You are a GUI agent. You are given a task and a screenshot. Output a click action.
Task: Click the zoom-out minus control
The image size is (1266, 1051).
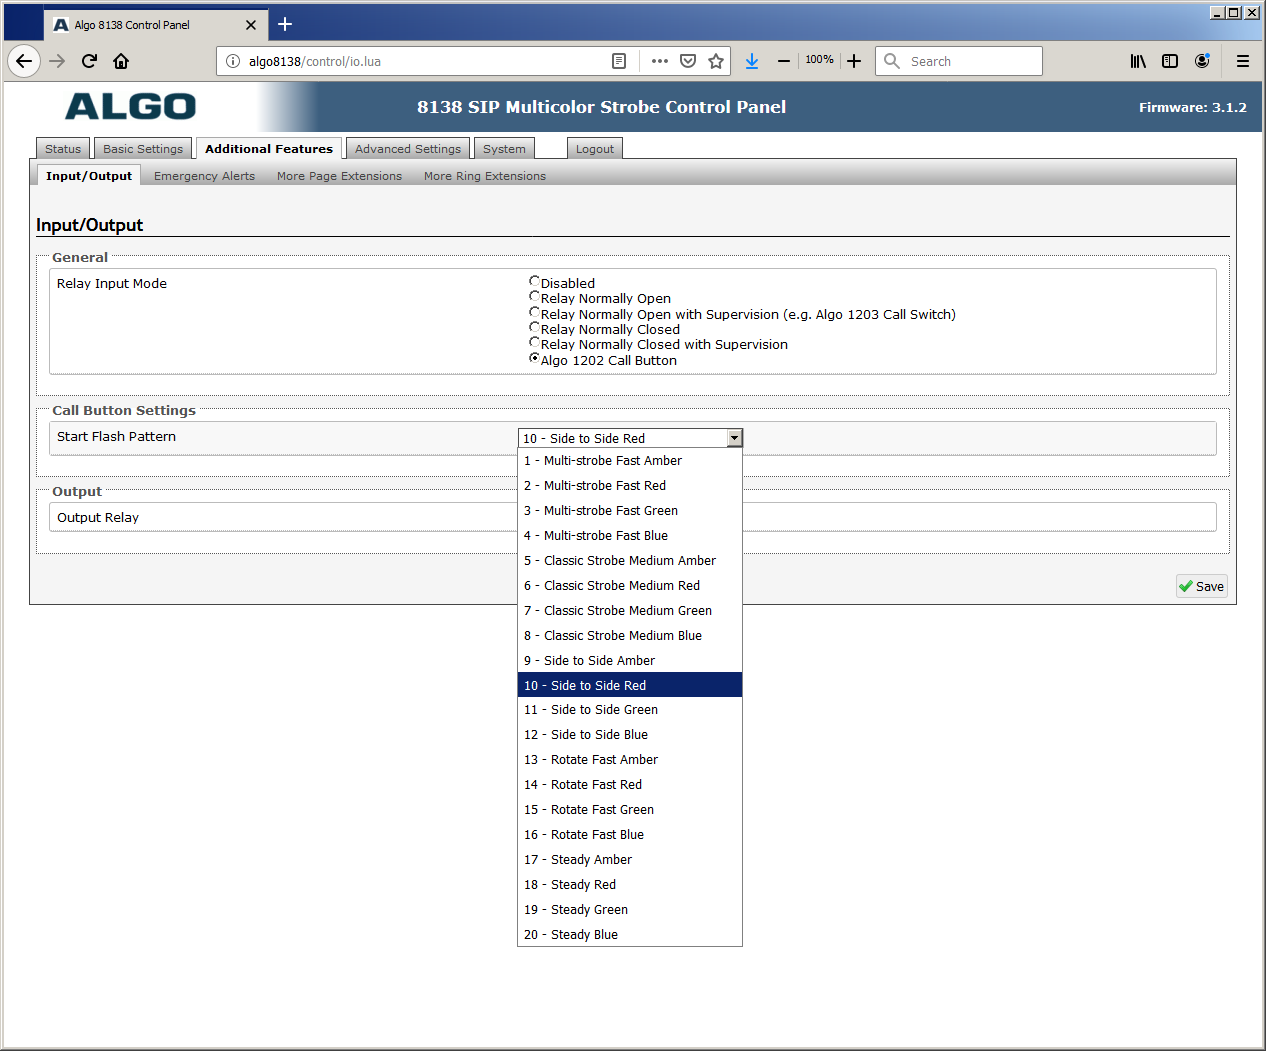(x=784, y=61)
